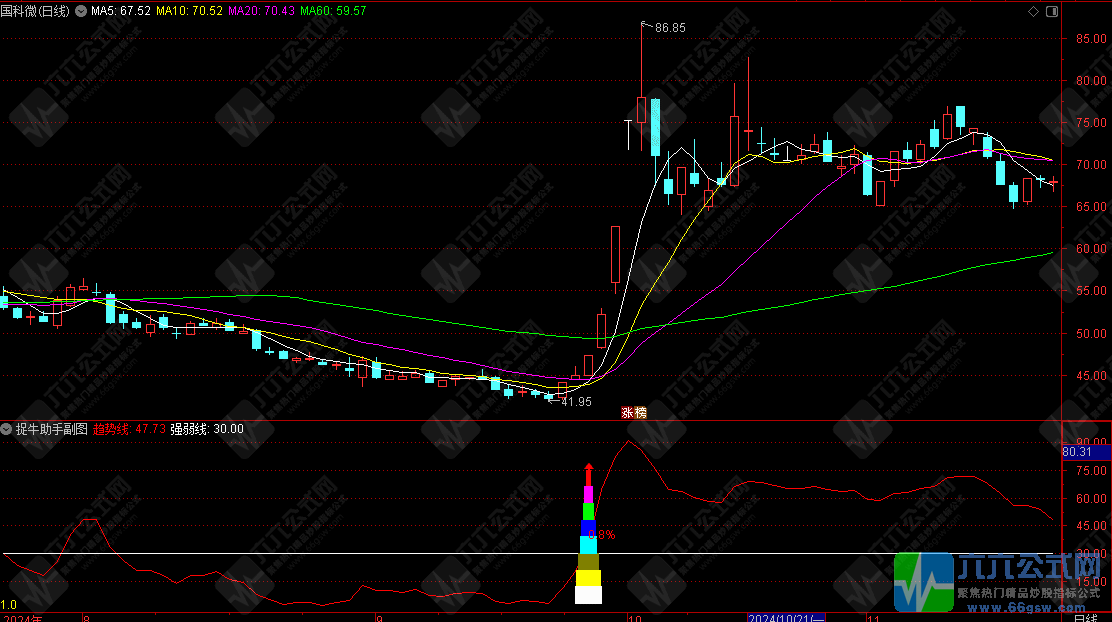The height and width of the screenshot is (622, 1112).
Task: Select the MA5 moving average label
Action: [121, 11]
